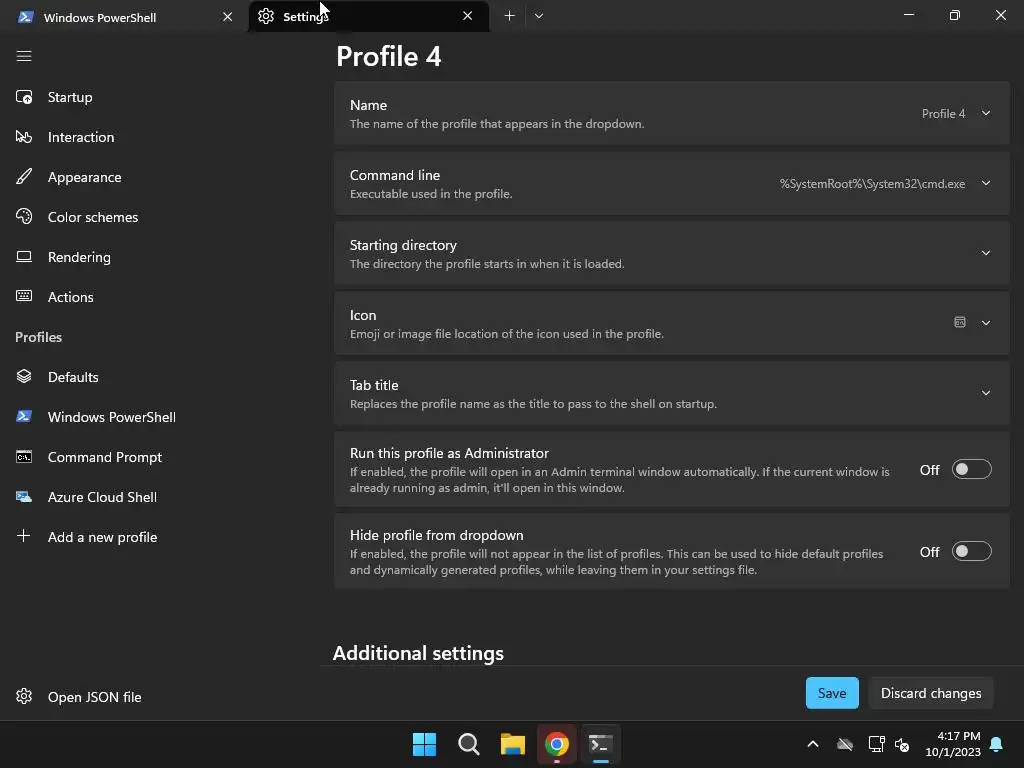Toggle Hide profile from dropdown
1024x768 pixels.
[972, 551]
